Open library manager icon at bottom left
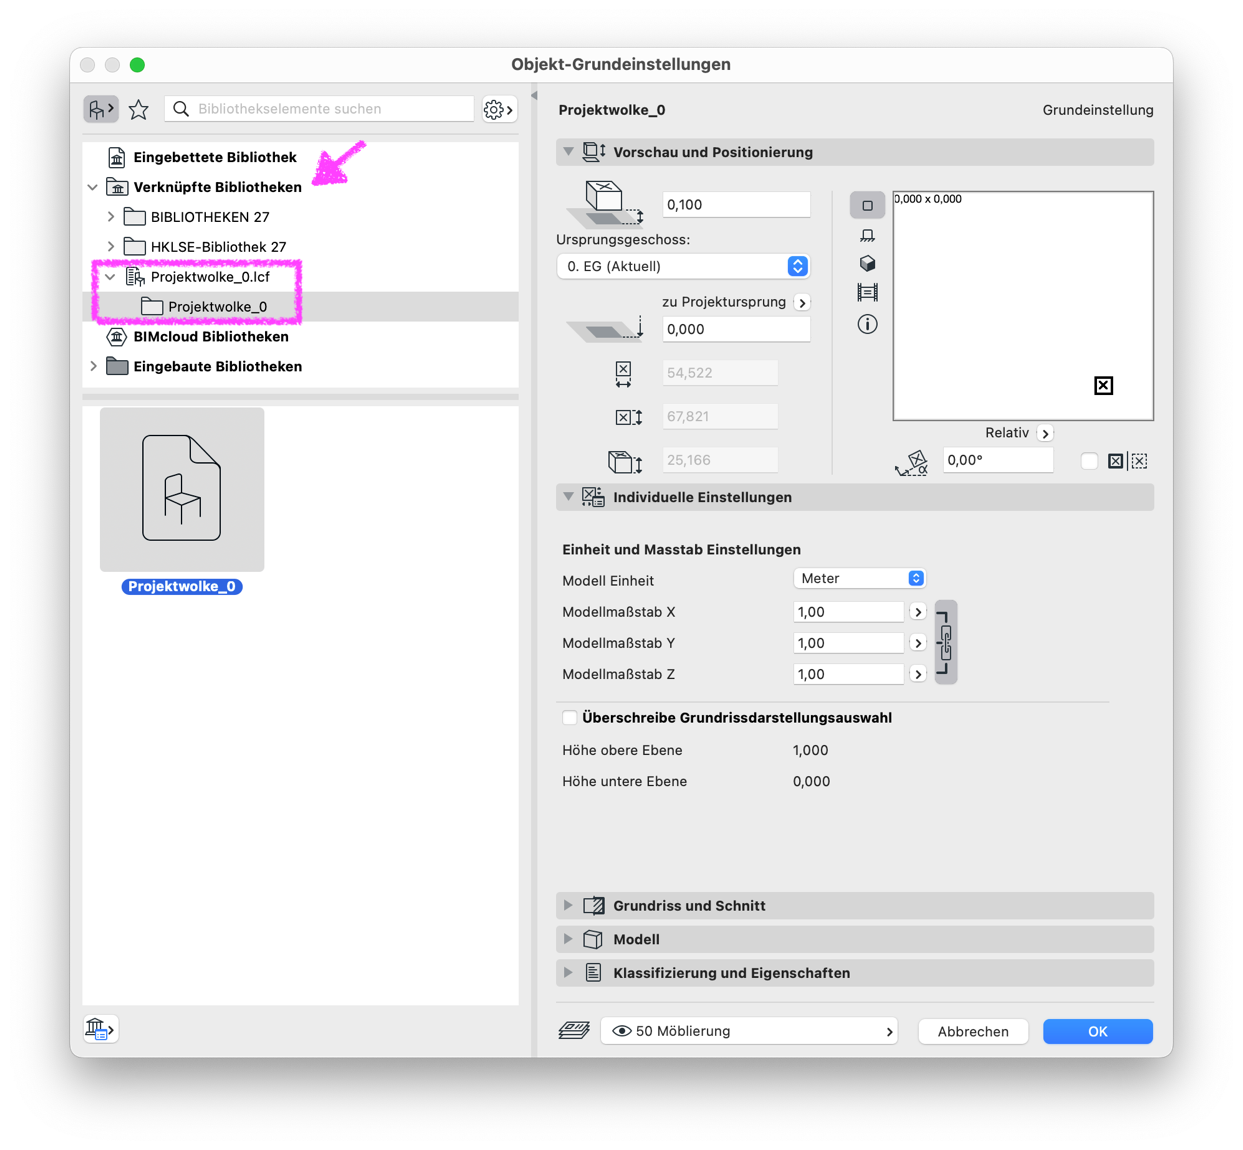 (x=100, y=1028)
